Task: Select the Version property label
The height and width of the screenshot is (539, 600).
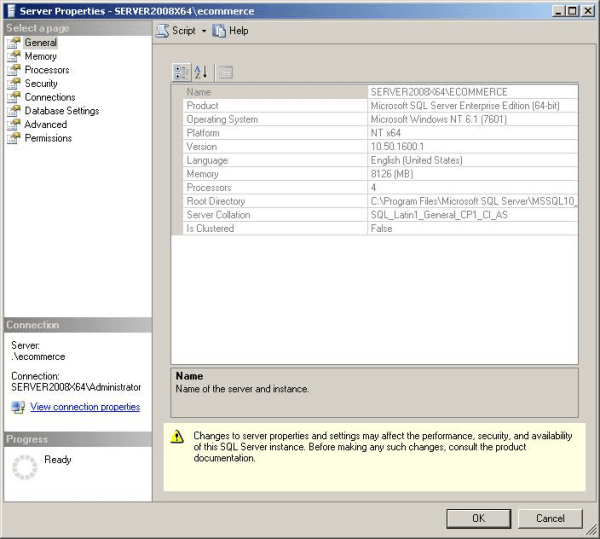Action: tap(202, 147)
